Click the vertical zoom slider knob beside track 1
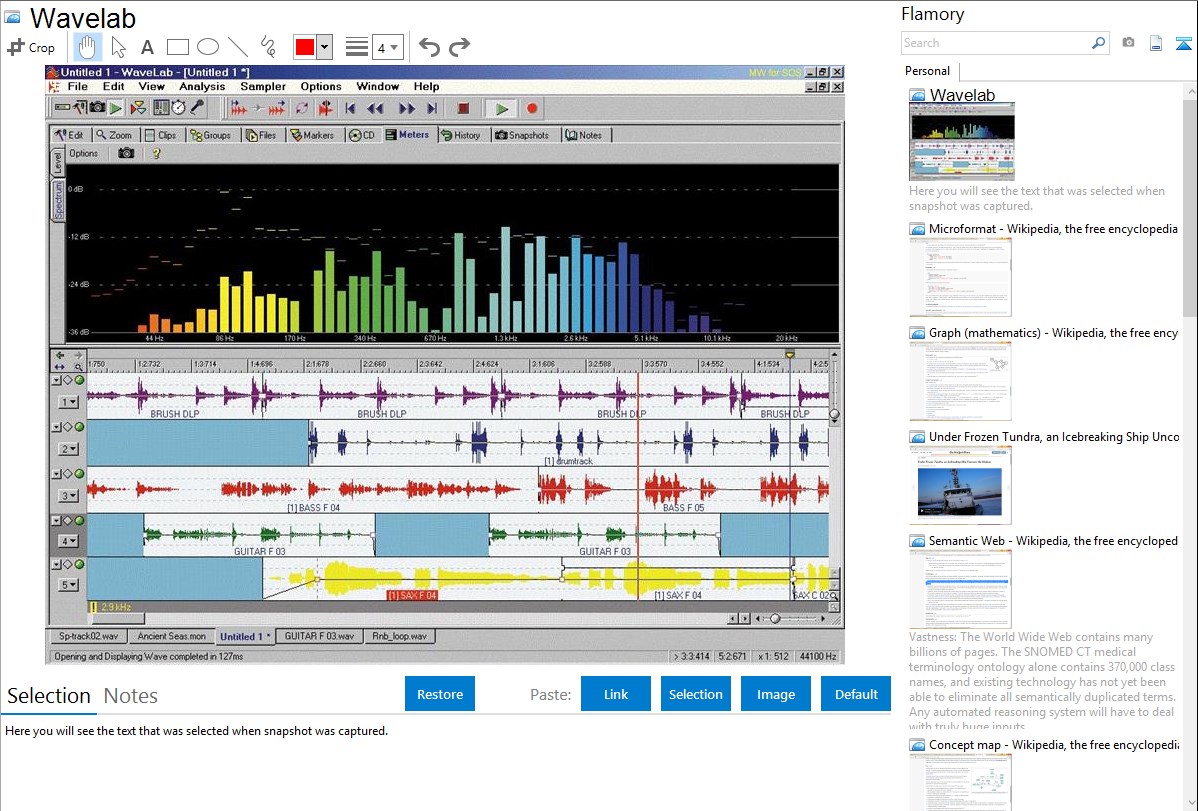This screenshot has height=811, width=1198. click(x=834, y=415)
